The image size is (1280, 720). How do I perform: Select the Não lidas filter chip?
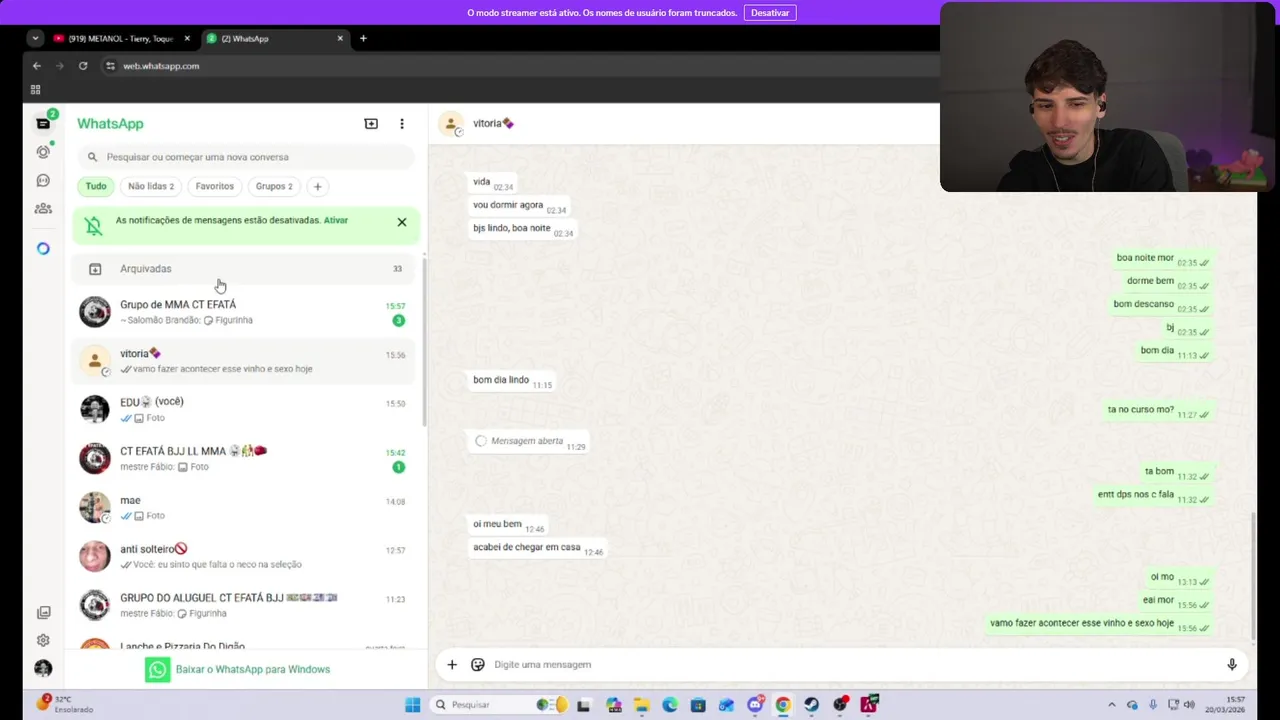pyautogui.click(x=150, y=186)
